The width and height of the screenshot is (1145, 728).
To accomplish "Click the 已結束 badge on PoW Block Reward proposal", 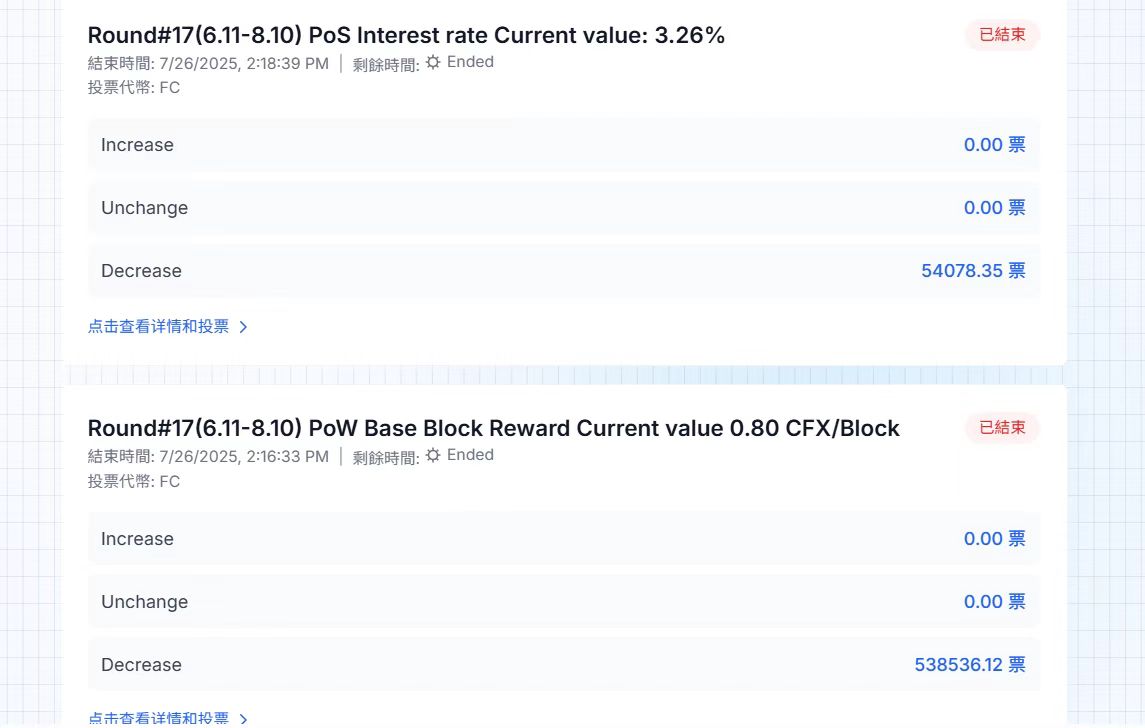I will [x=1003, y=427].
